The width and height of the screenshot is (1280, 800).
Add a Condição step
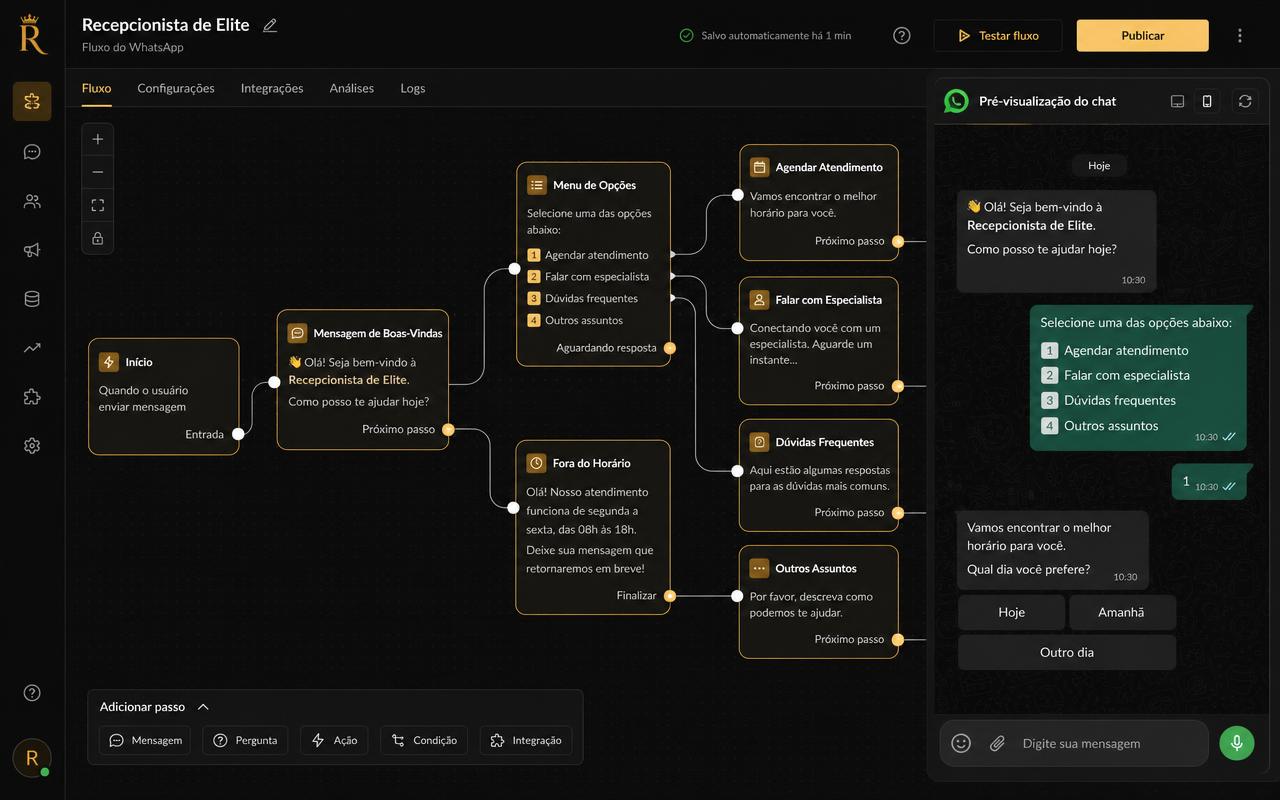(424, 741)
